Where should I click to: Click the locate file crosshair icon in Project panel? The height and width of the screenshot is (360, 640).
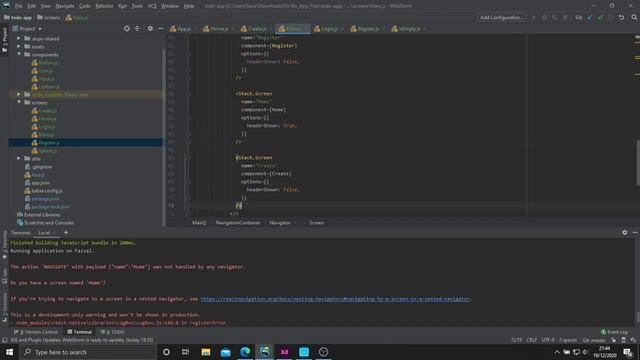pos(127,29)
